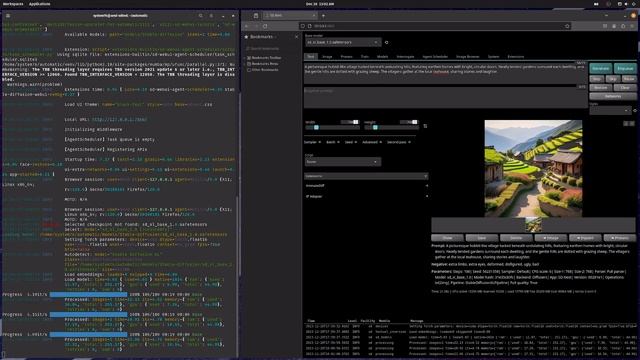
Task: Expand the AnimateDiff section
Action: click(366, 186)
